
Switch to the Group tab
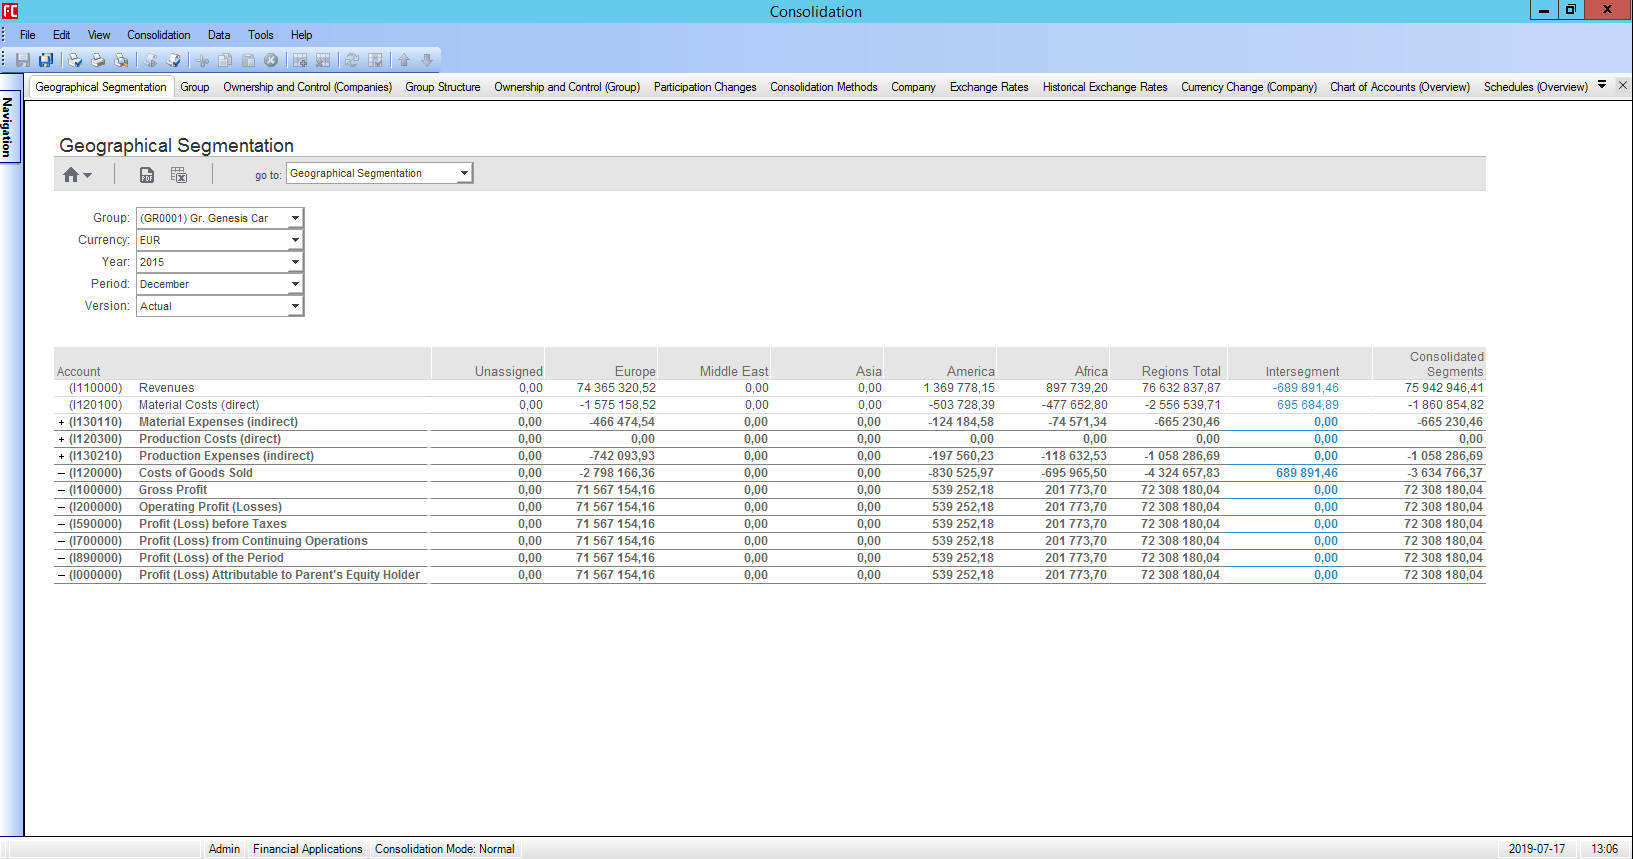tap(195, 87)
